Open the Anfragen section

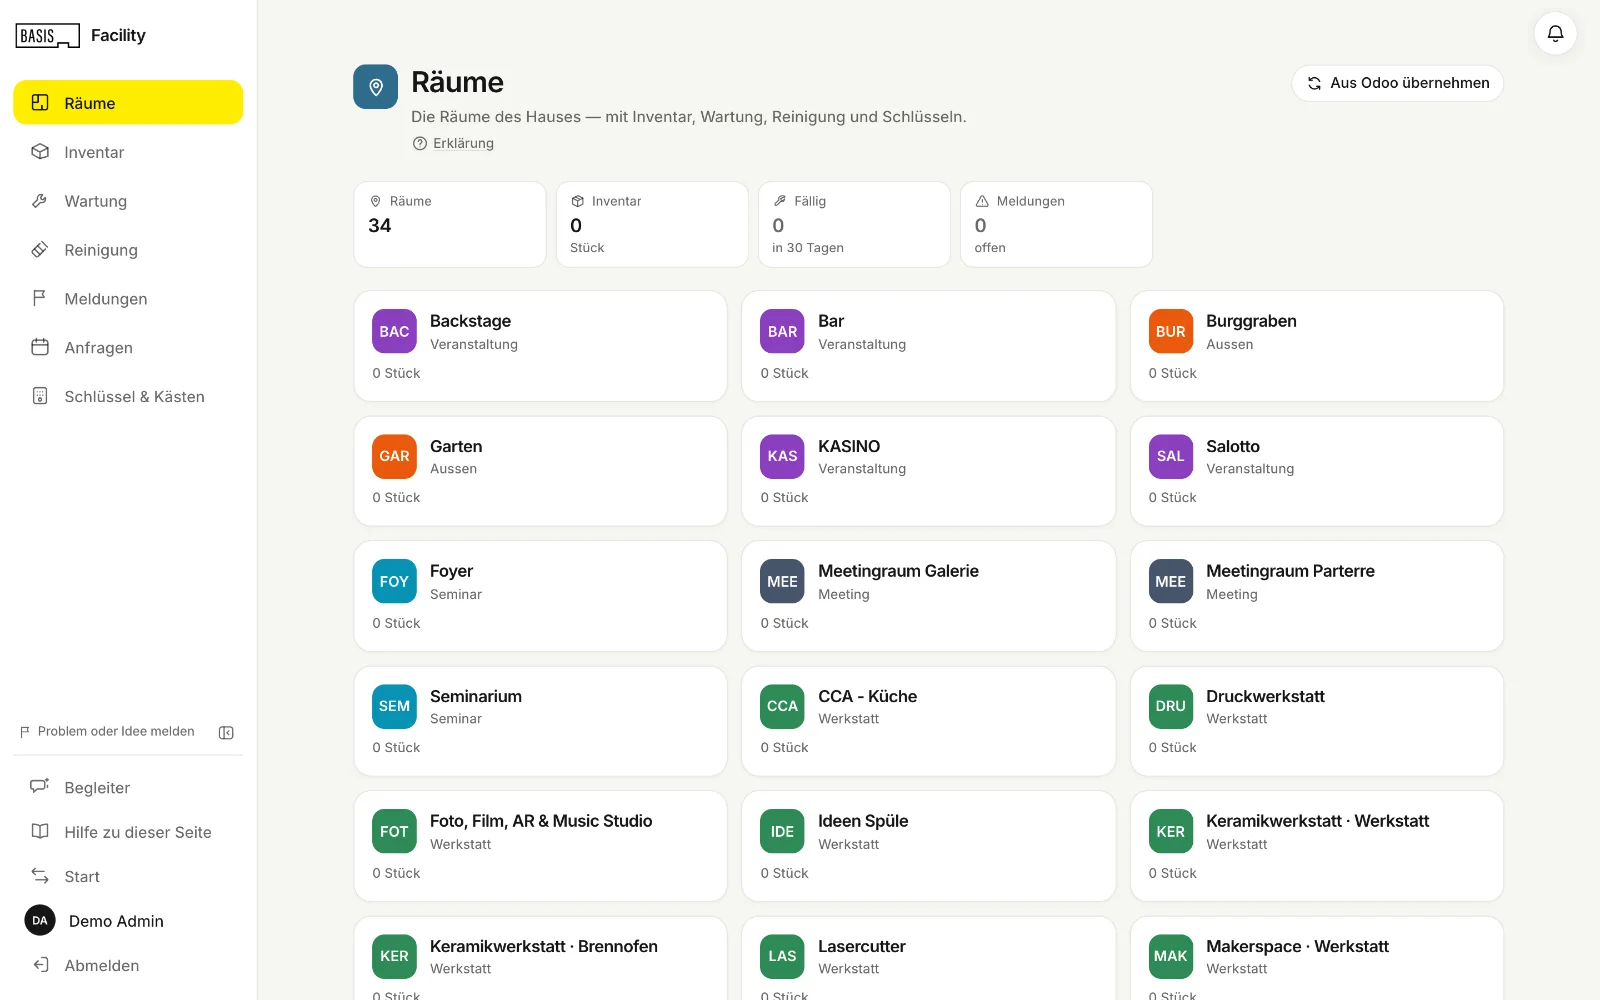coord(128,348)
